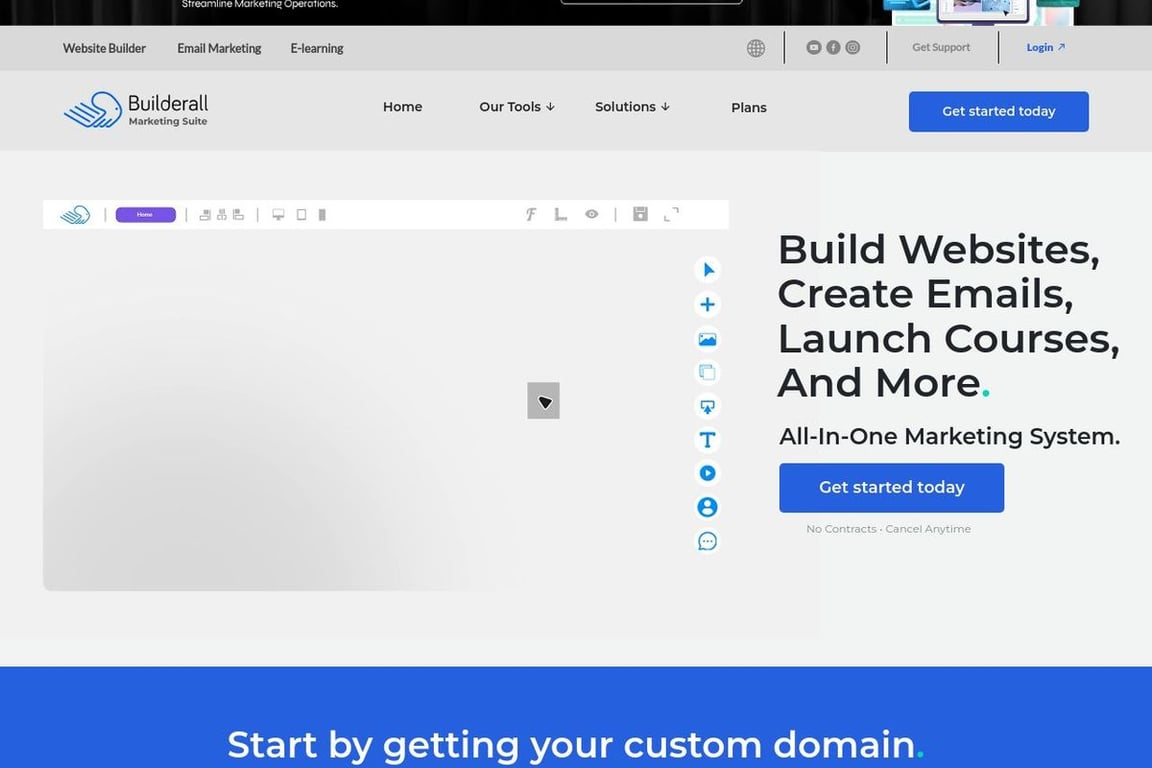
Task: Click the header Get started today button
Action: [x=998, y=112]
